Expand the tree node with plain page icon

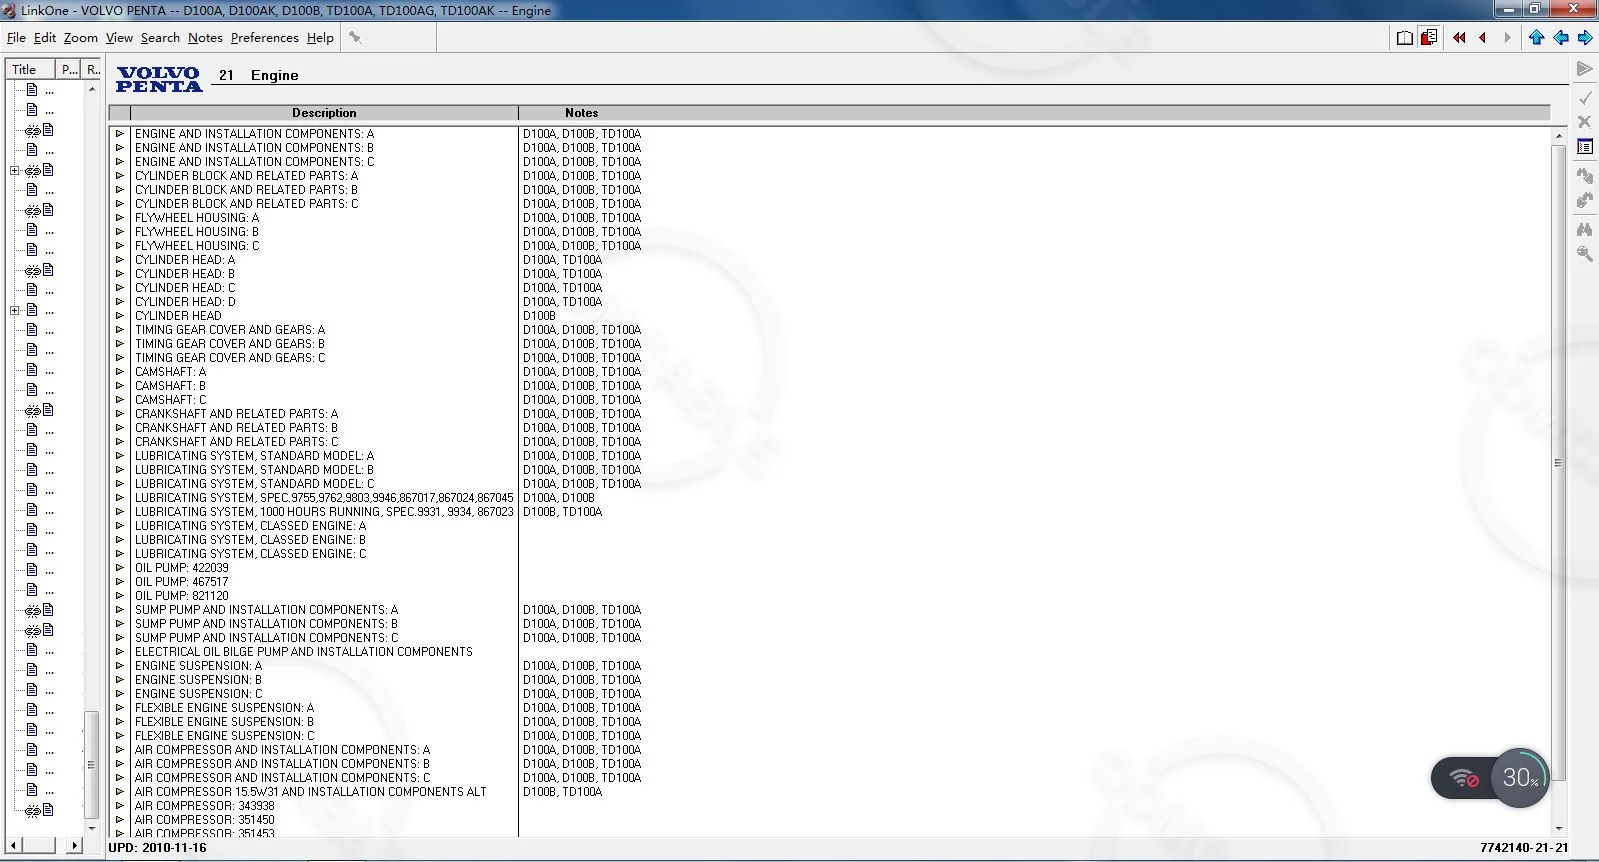(x=15, y=311)
